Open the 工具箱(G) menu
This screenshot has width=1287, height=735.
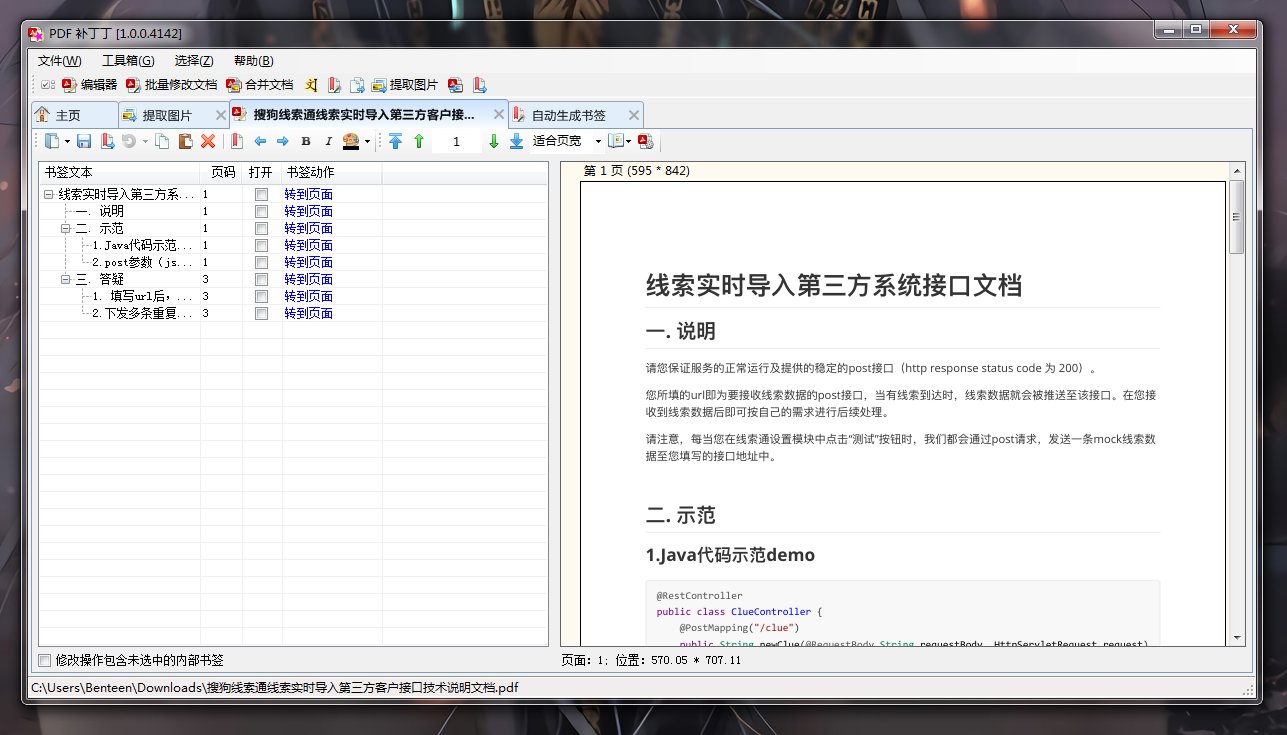(128, 61)
